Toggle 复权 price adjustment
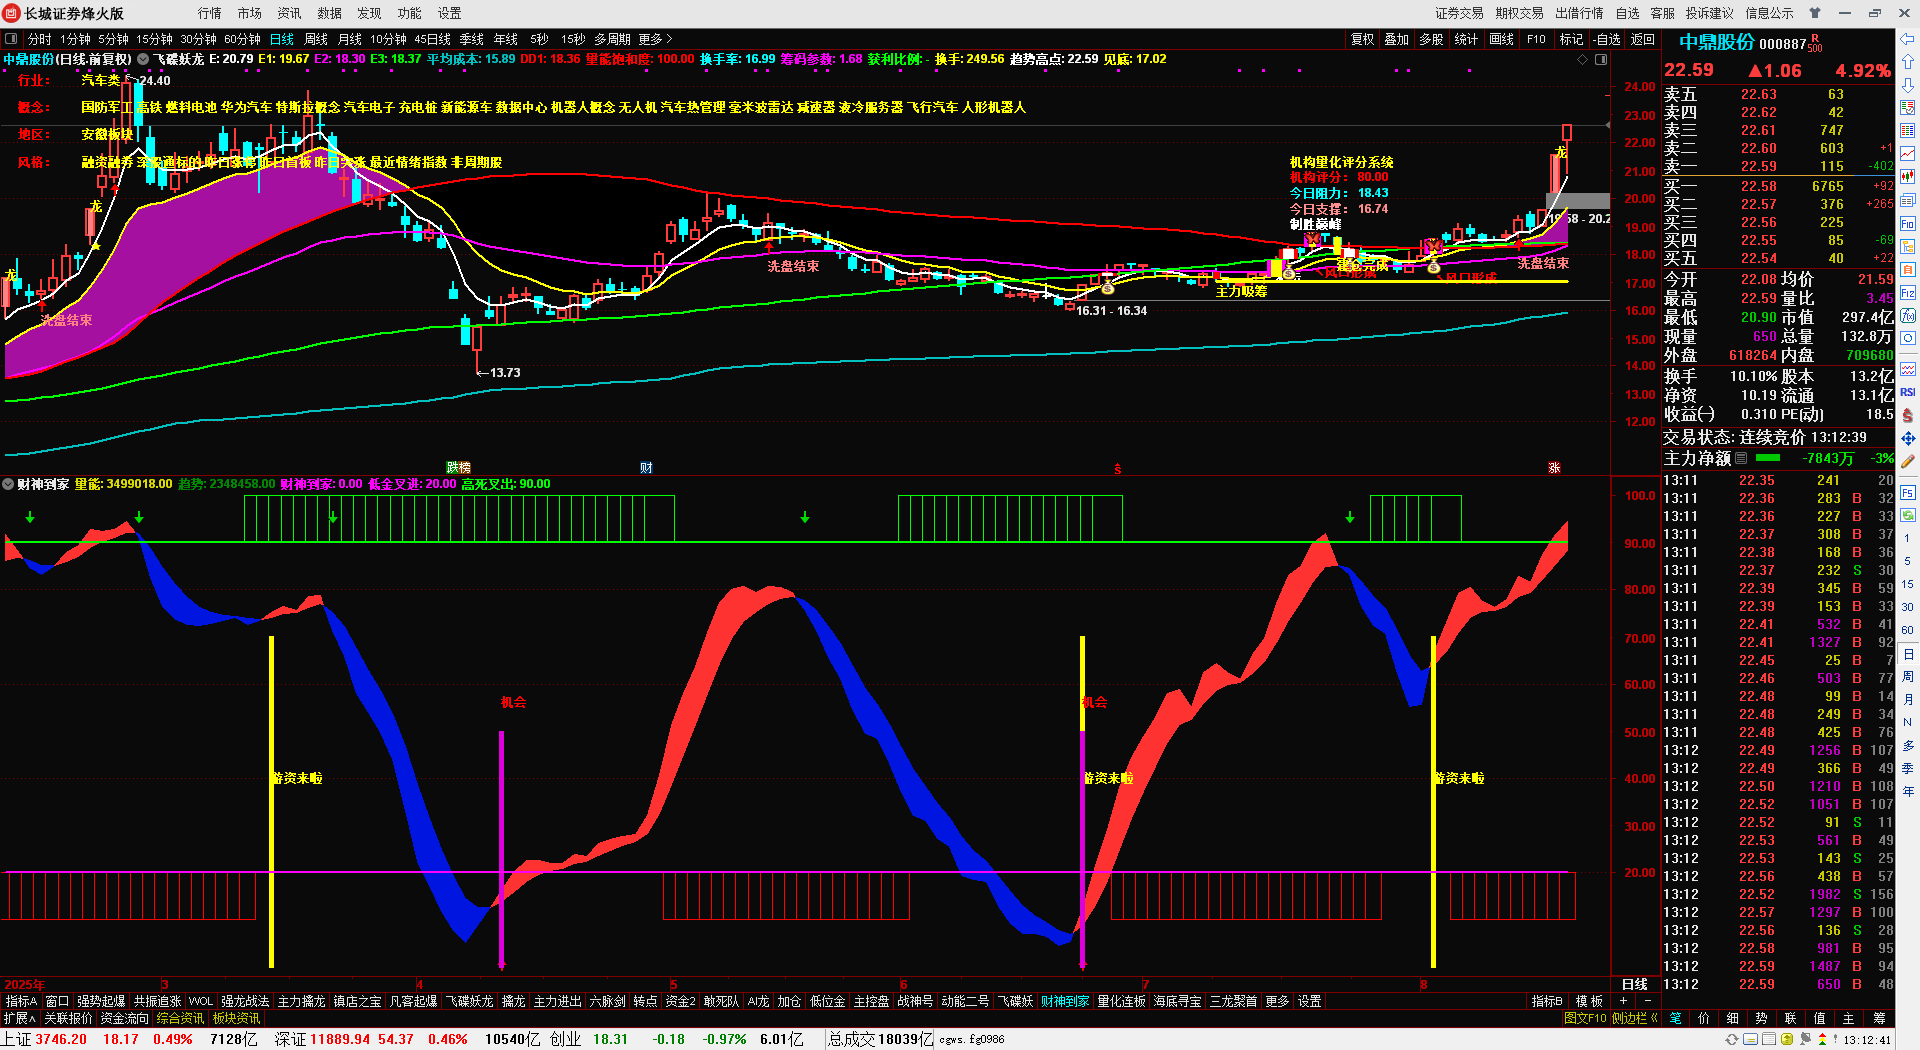The height and width of the screenshot is (1050, 1920). coord(1363,39)
